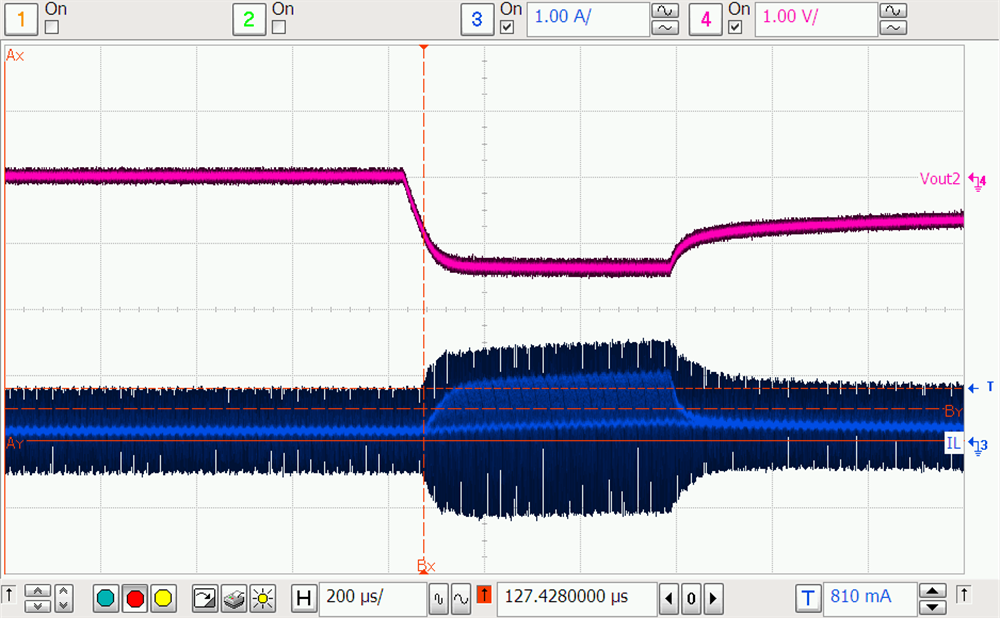Click the up stepper beside 810 mA
1001x619 pixels.
931,592
